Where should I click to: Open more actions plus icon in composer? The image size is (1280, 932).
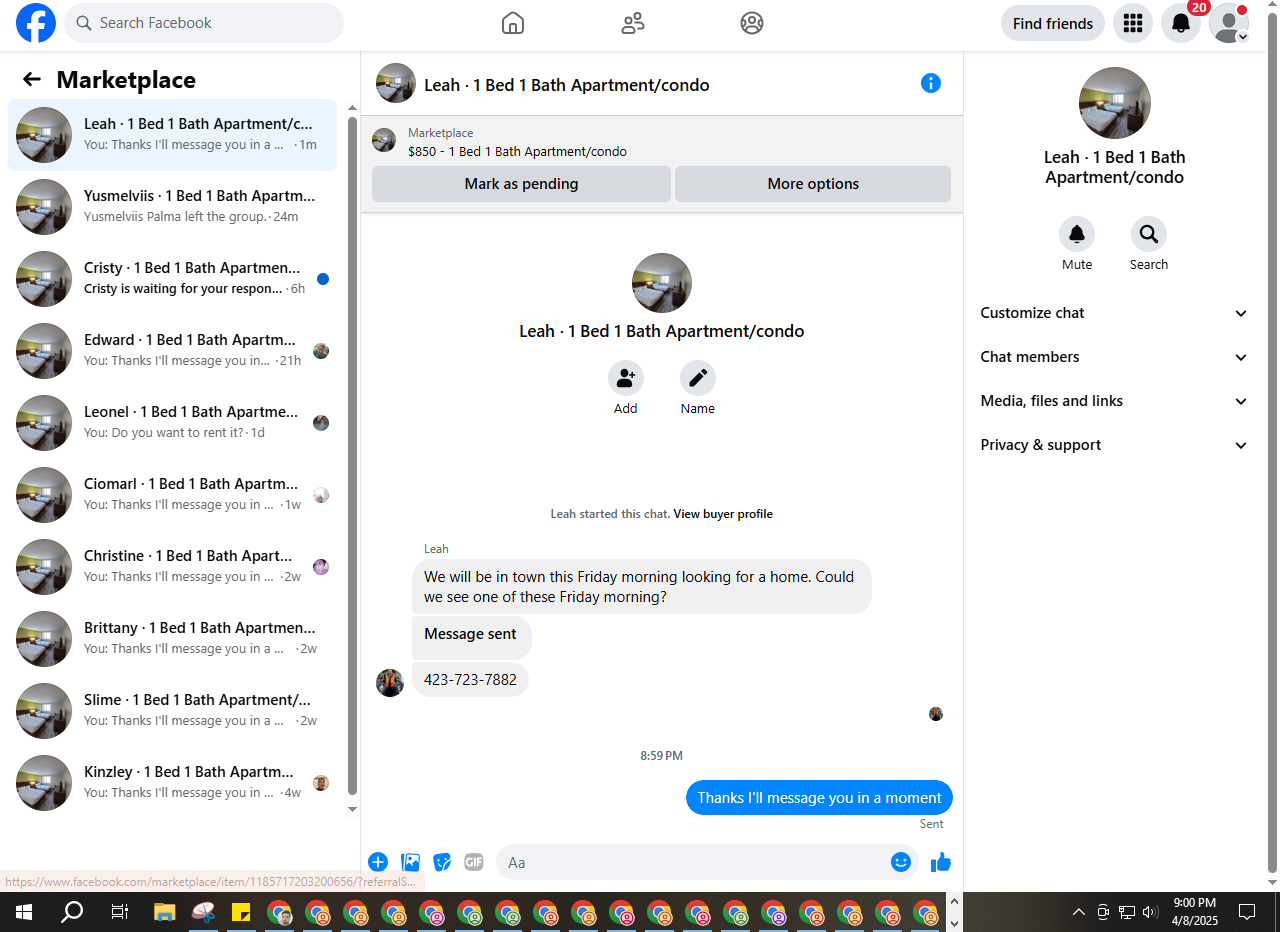click(378, 862)
